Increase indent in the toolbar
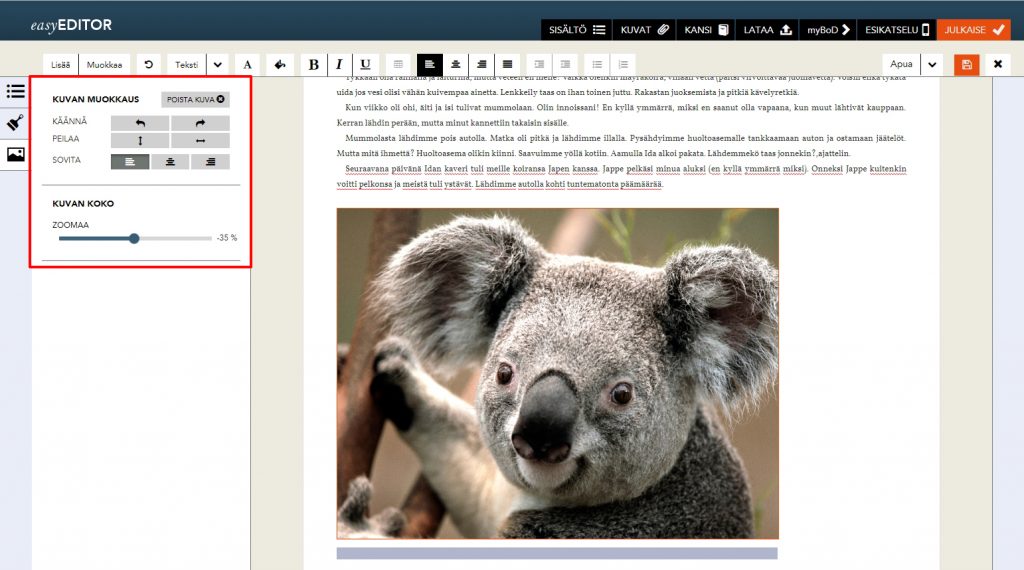 pos(565,65)
